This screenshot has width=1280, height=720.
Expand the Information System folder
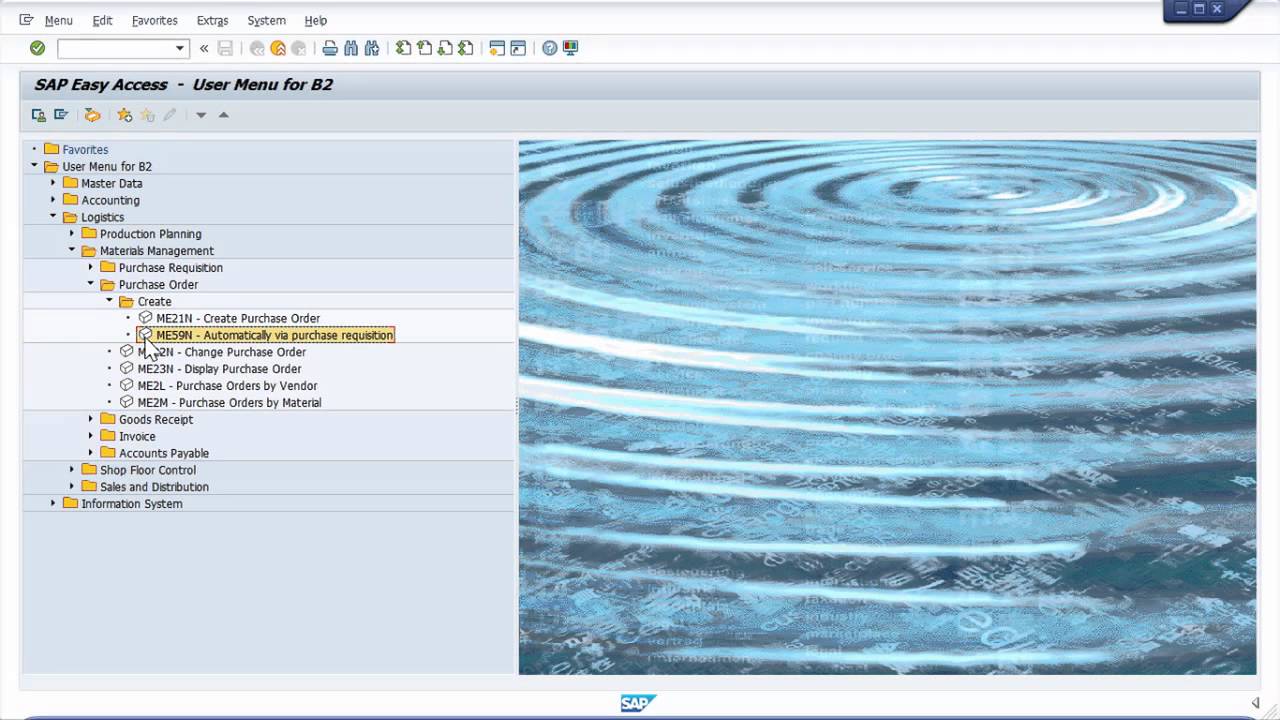tap(53, 503)
